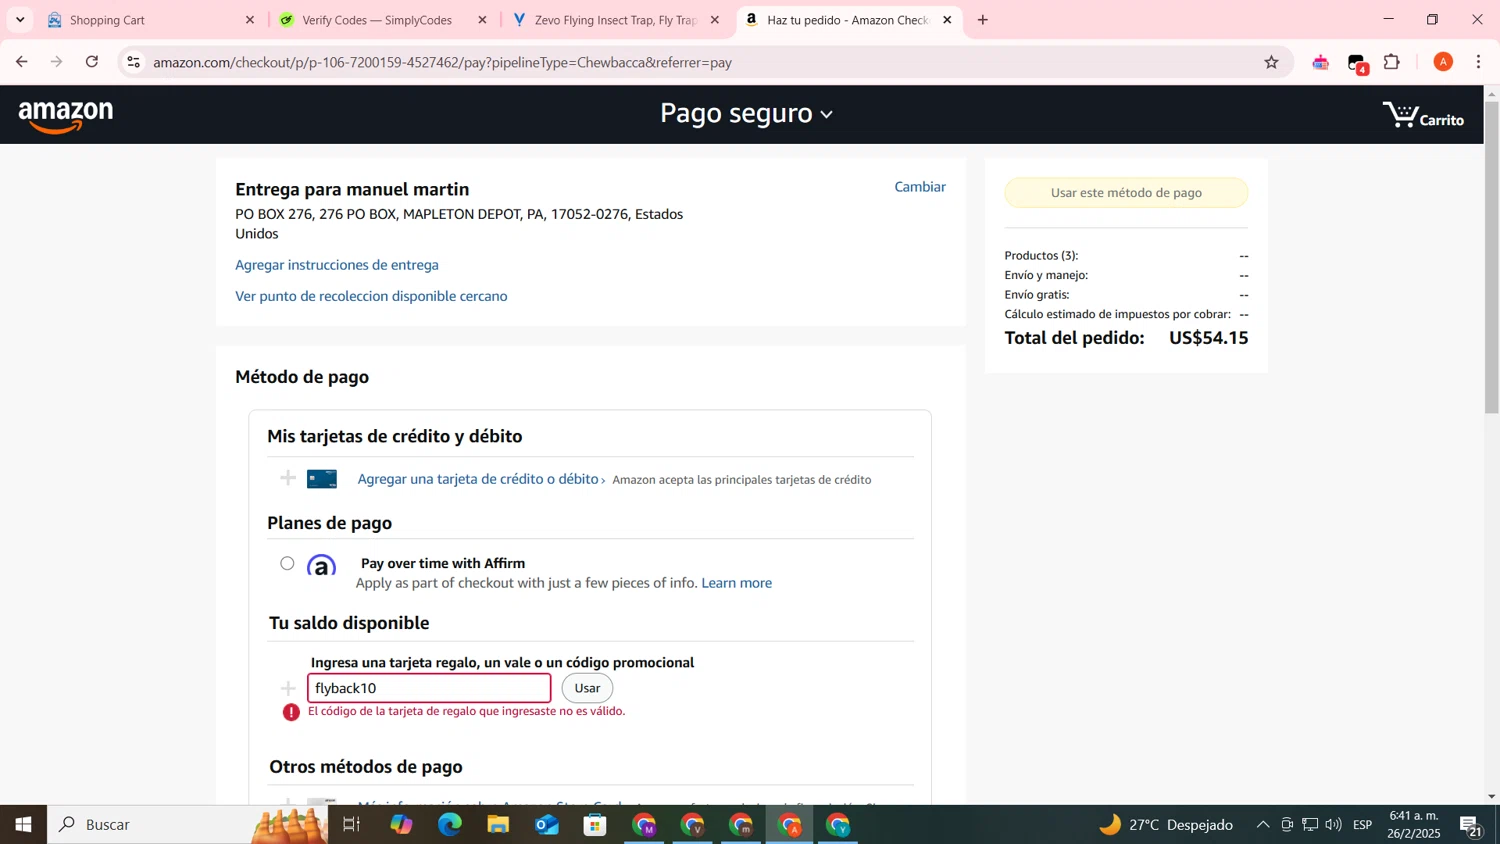Click plus icon beside gift card field
This screenshot has height=844, width=1500.
coord(288,688)
